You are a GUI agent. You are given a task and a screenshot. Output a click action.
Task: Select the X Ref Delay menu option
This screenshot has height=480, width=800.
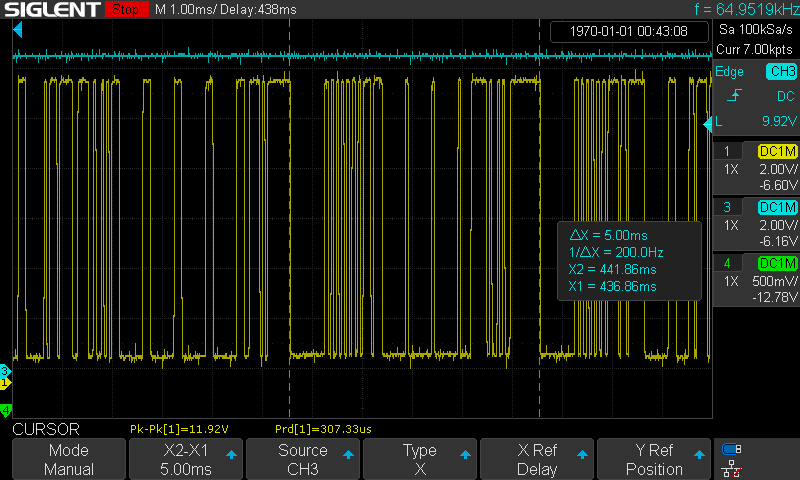coord(536,460)
